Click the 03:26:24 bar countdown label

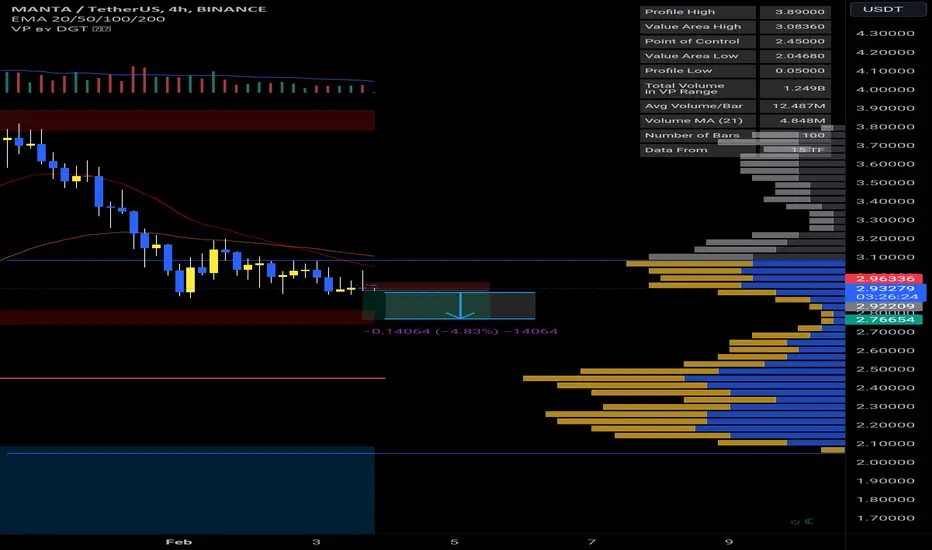point(885,297)
